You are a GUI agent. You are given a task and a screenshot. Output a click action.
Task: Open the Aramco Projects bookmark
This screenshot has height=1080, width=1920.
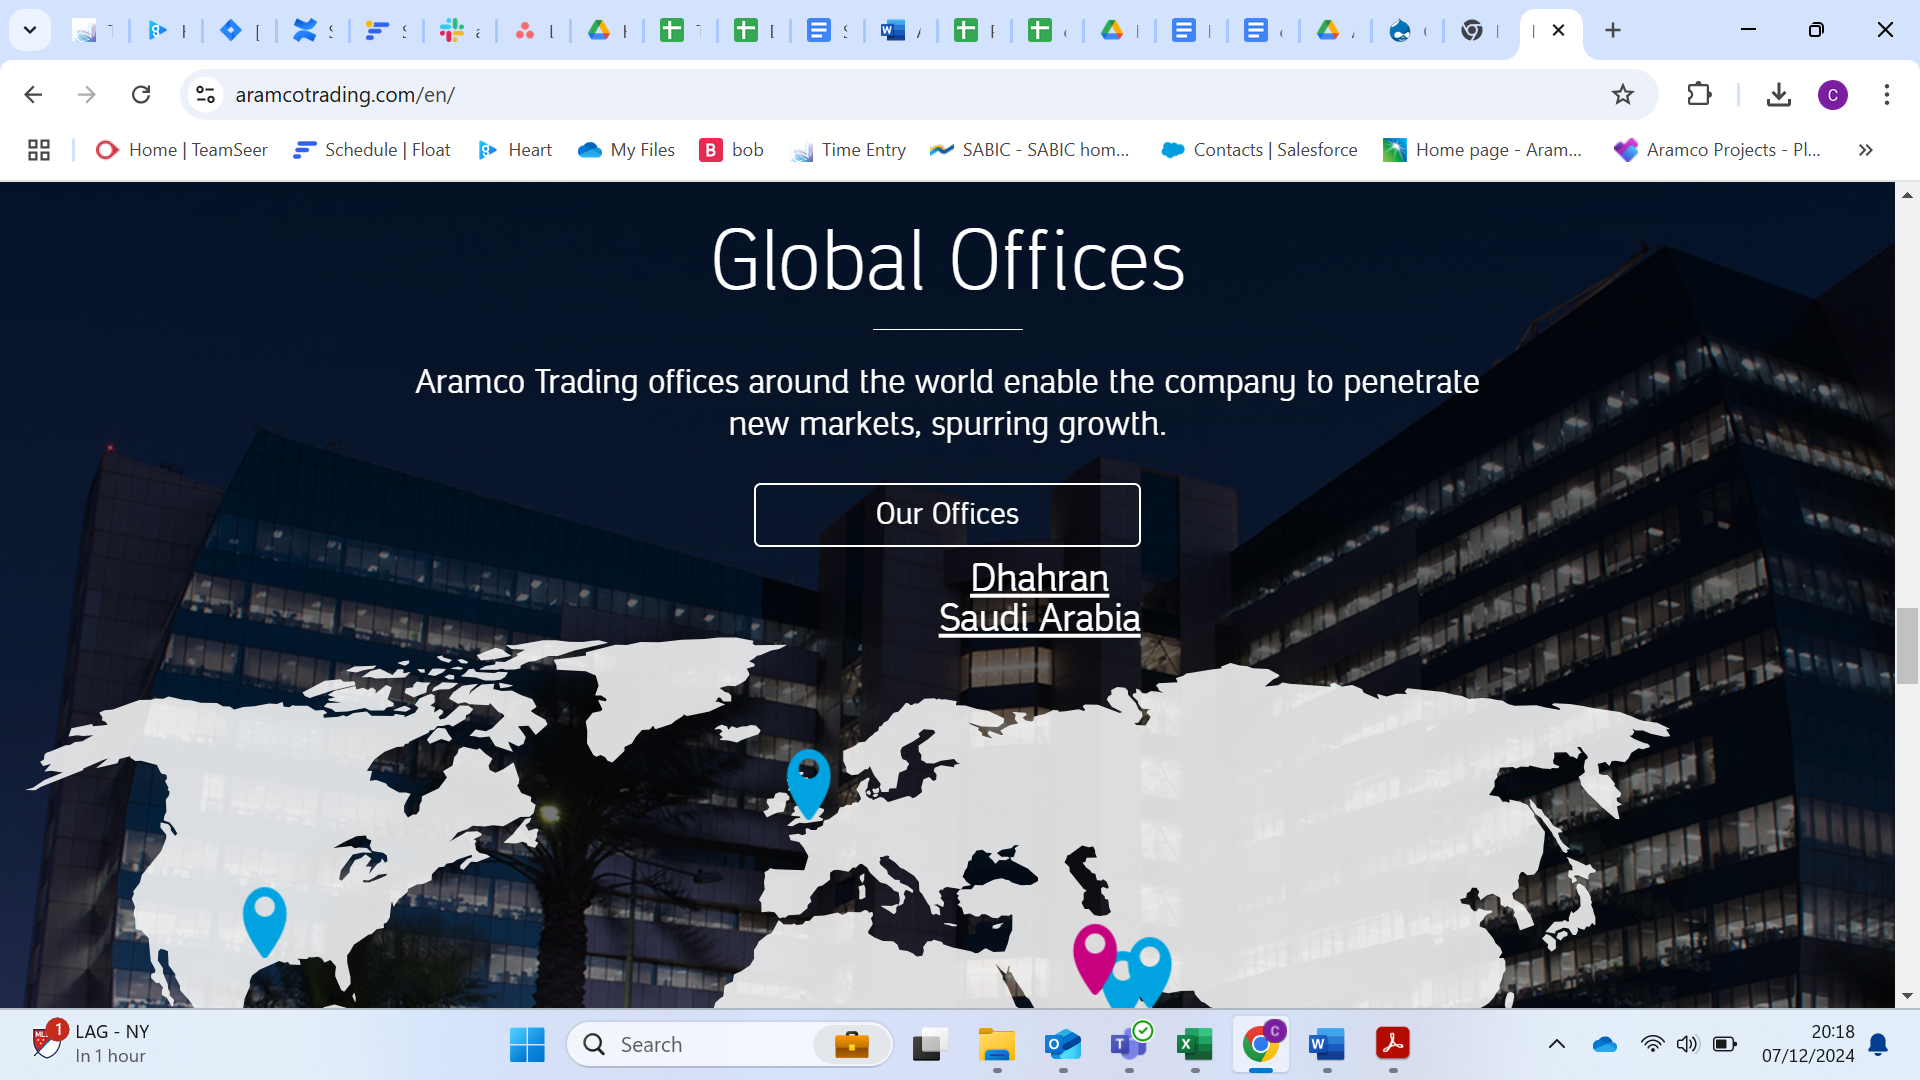1718,150
